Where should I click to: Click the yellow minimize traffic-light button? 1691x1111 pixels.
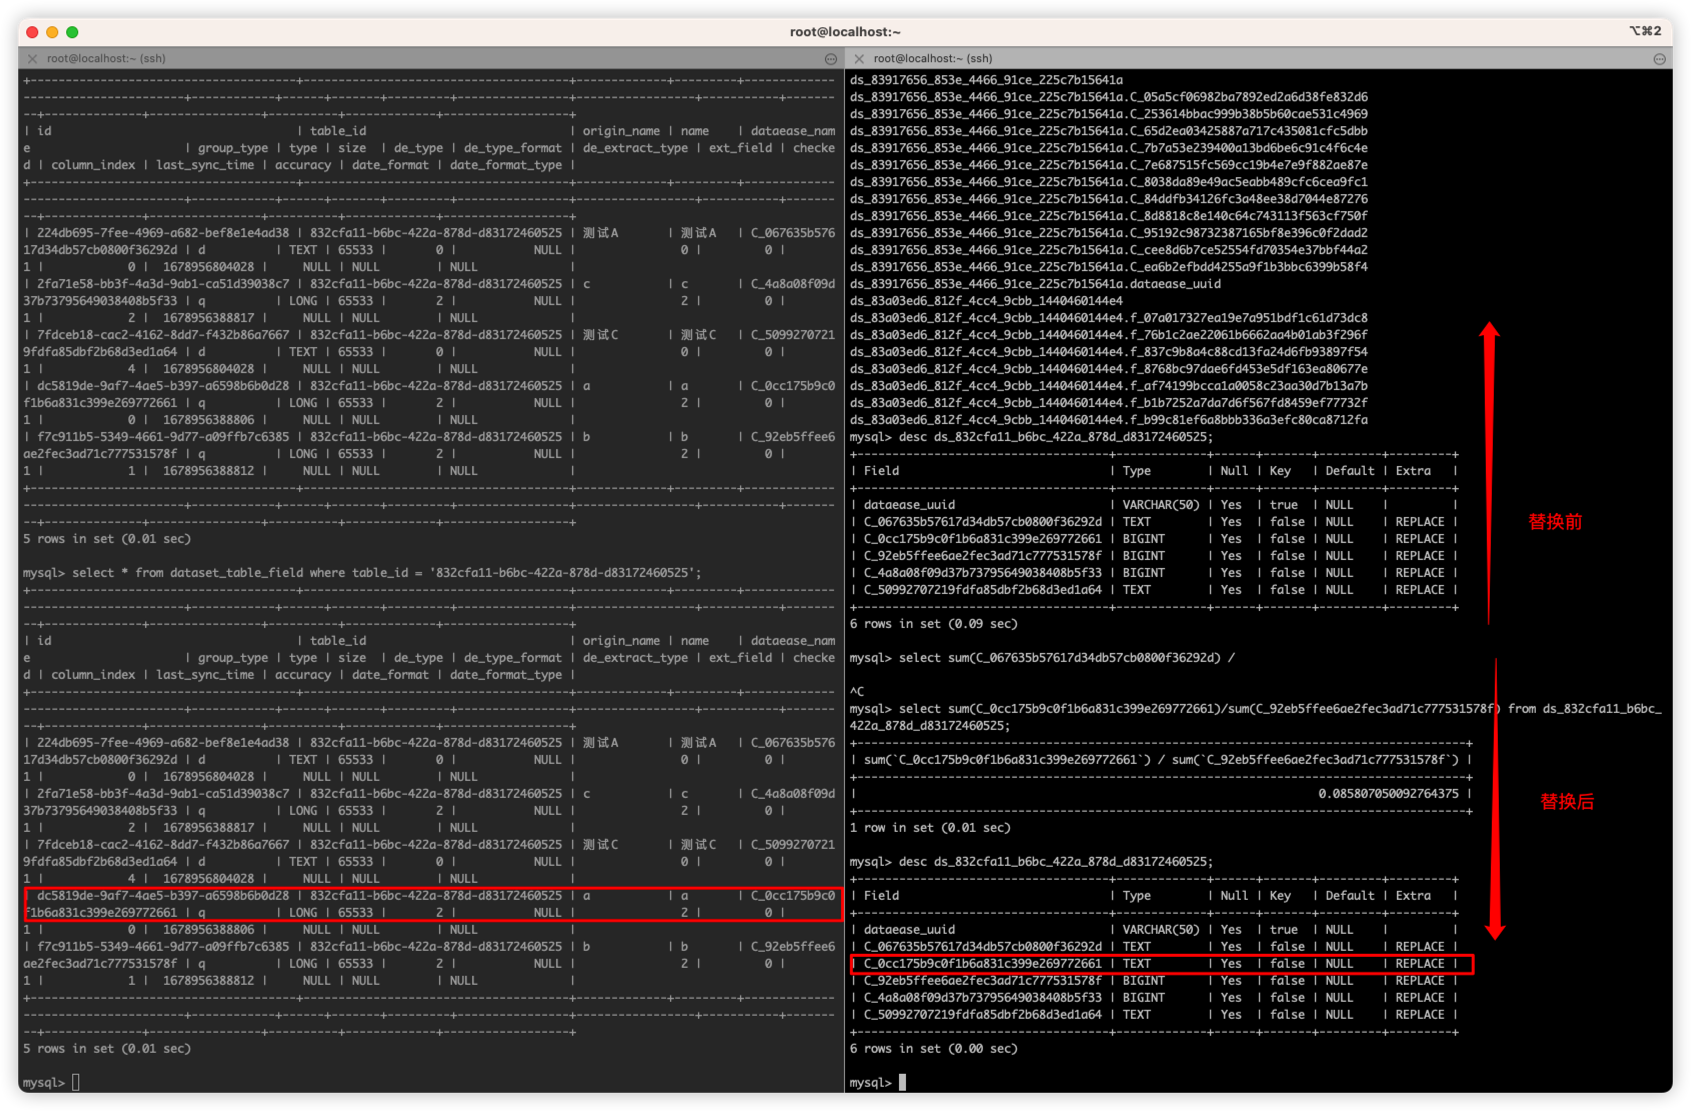point(51,31)
